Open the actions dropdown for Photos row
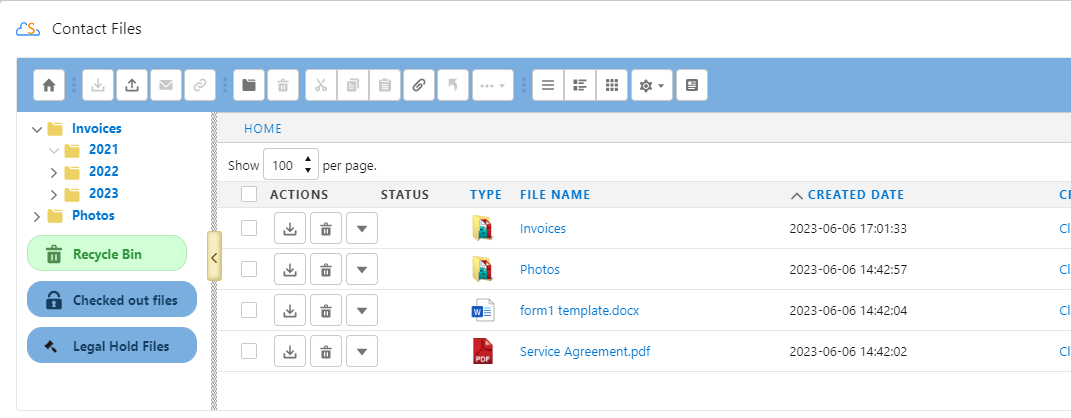This screenshot has width=1071, height=418. (x=361, y=270)
